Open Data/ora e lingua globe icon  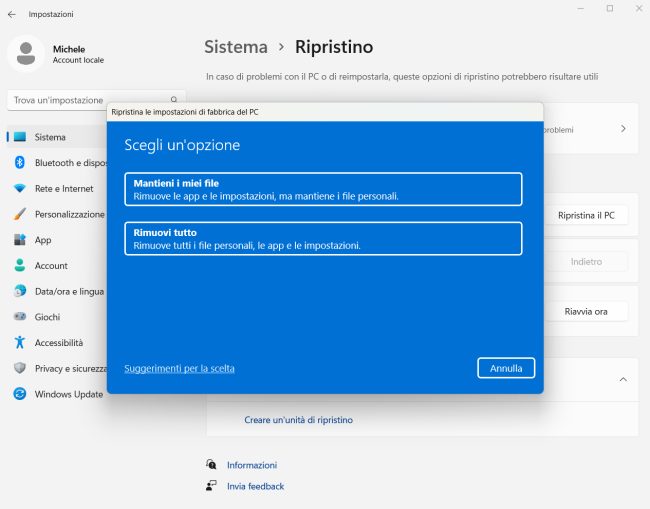coord(19,291)
